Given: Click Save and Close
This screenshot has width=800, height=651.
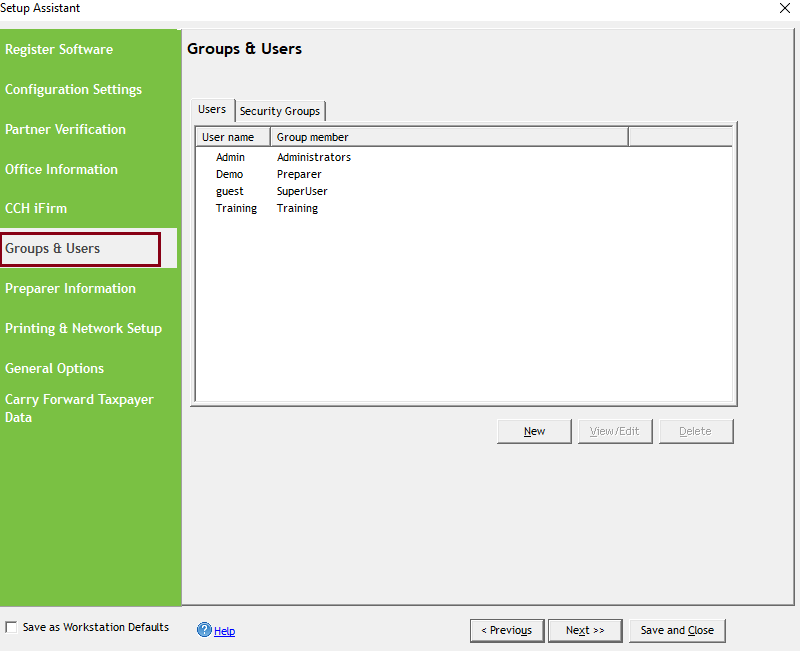Looking at the screenshot, I should tap(677, 631).
